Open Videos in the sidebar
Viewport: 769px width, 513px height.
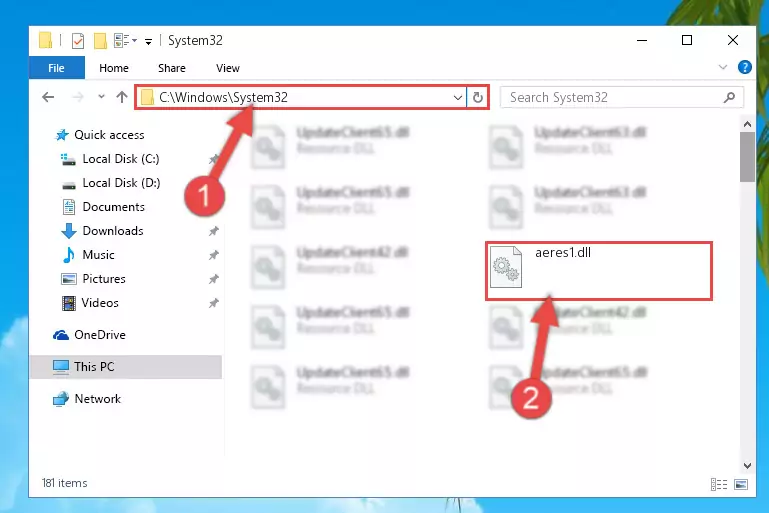coord(100,303)
